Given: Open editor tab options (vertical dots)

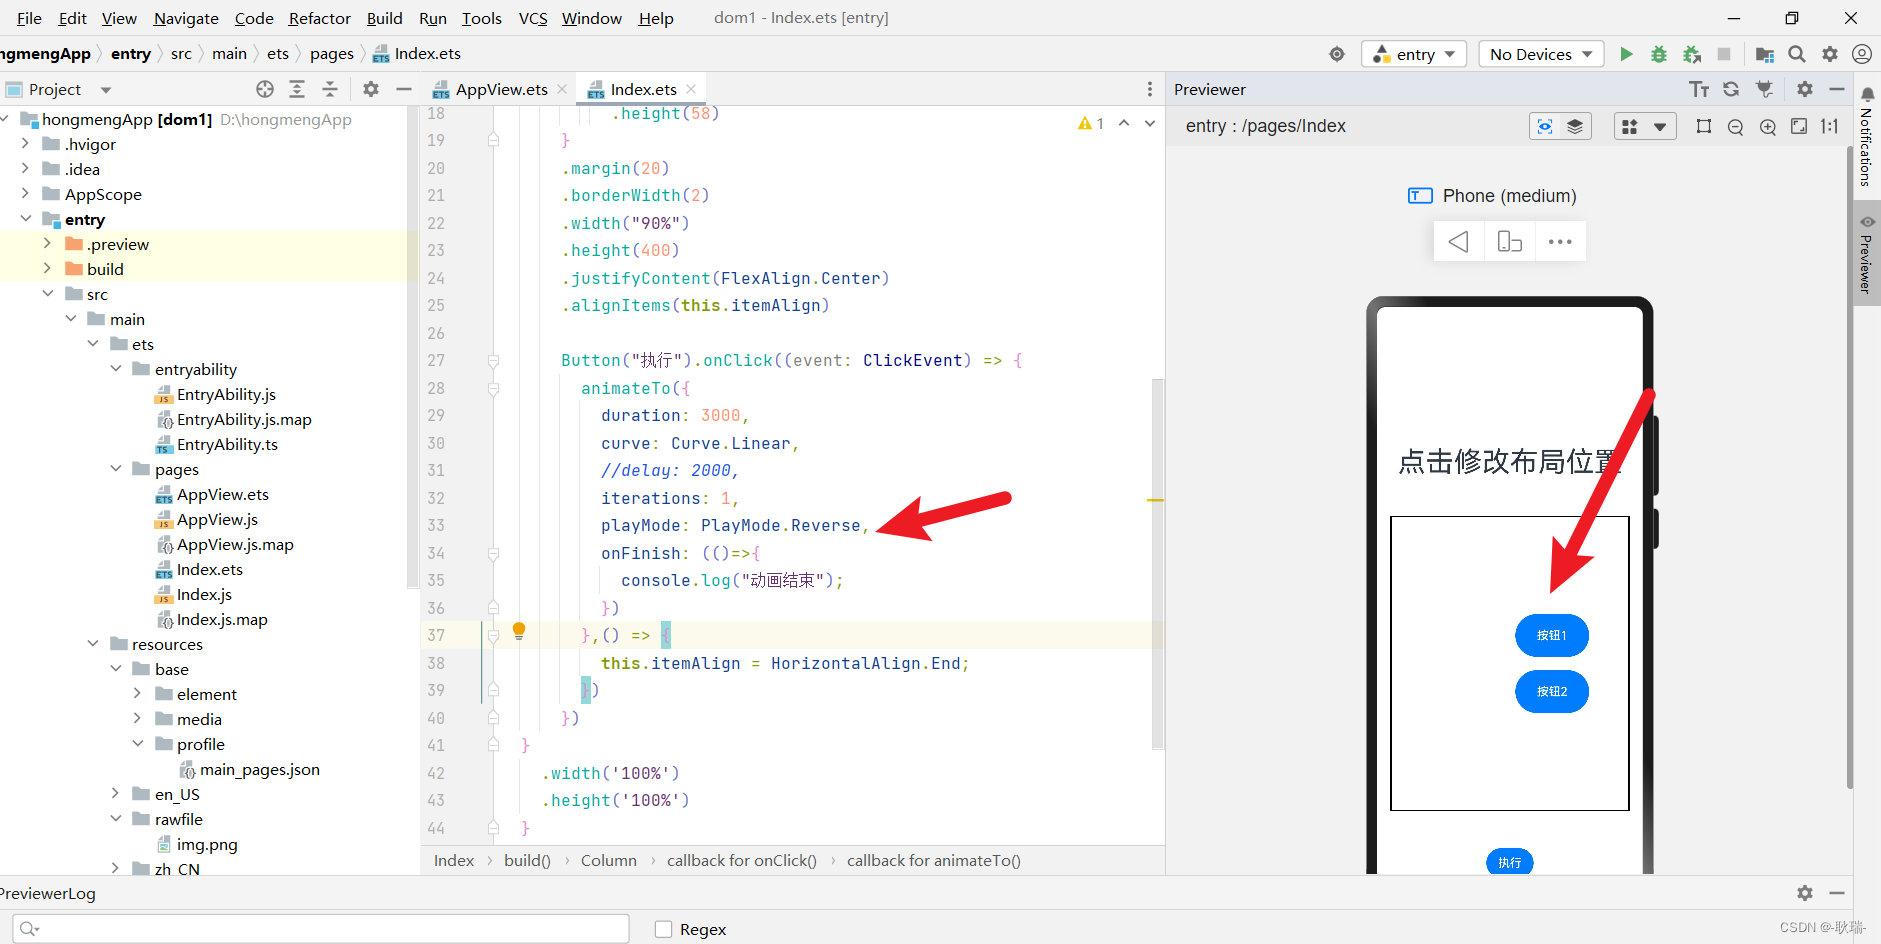Looking at the screenshot, I should pos(1150,89).
